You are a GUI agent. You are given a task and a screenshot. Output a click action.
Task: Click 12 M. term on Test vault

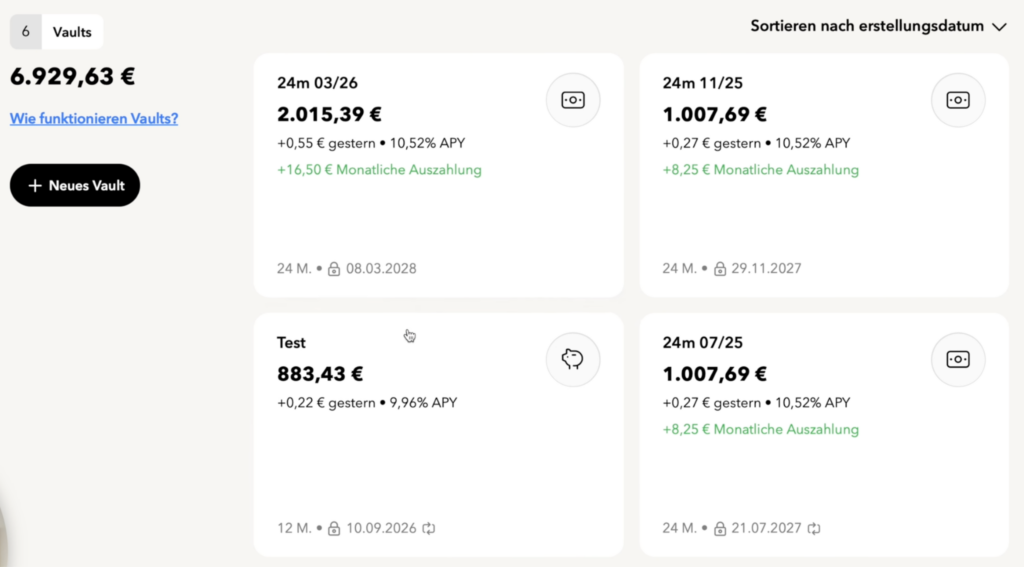pyautogui.click(x=294, y=528)
